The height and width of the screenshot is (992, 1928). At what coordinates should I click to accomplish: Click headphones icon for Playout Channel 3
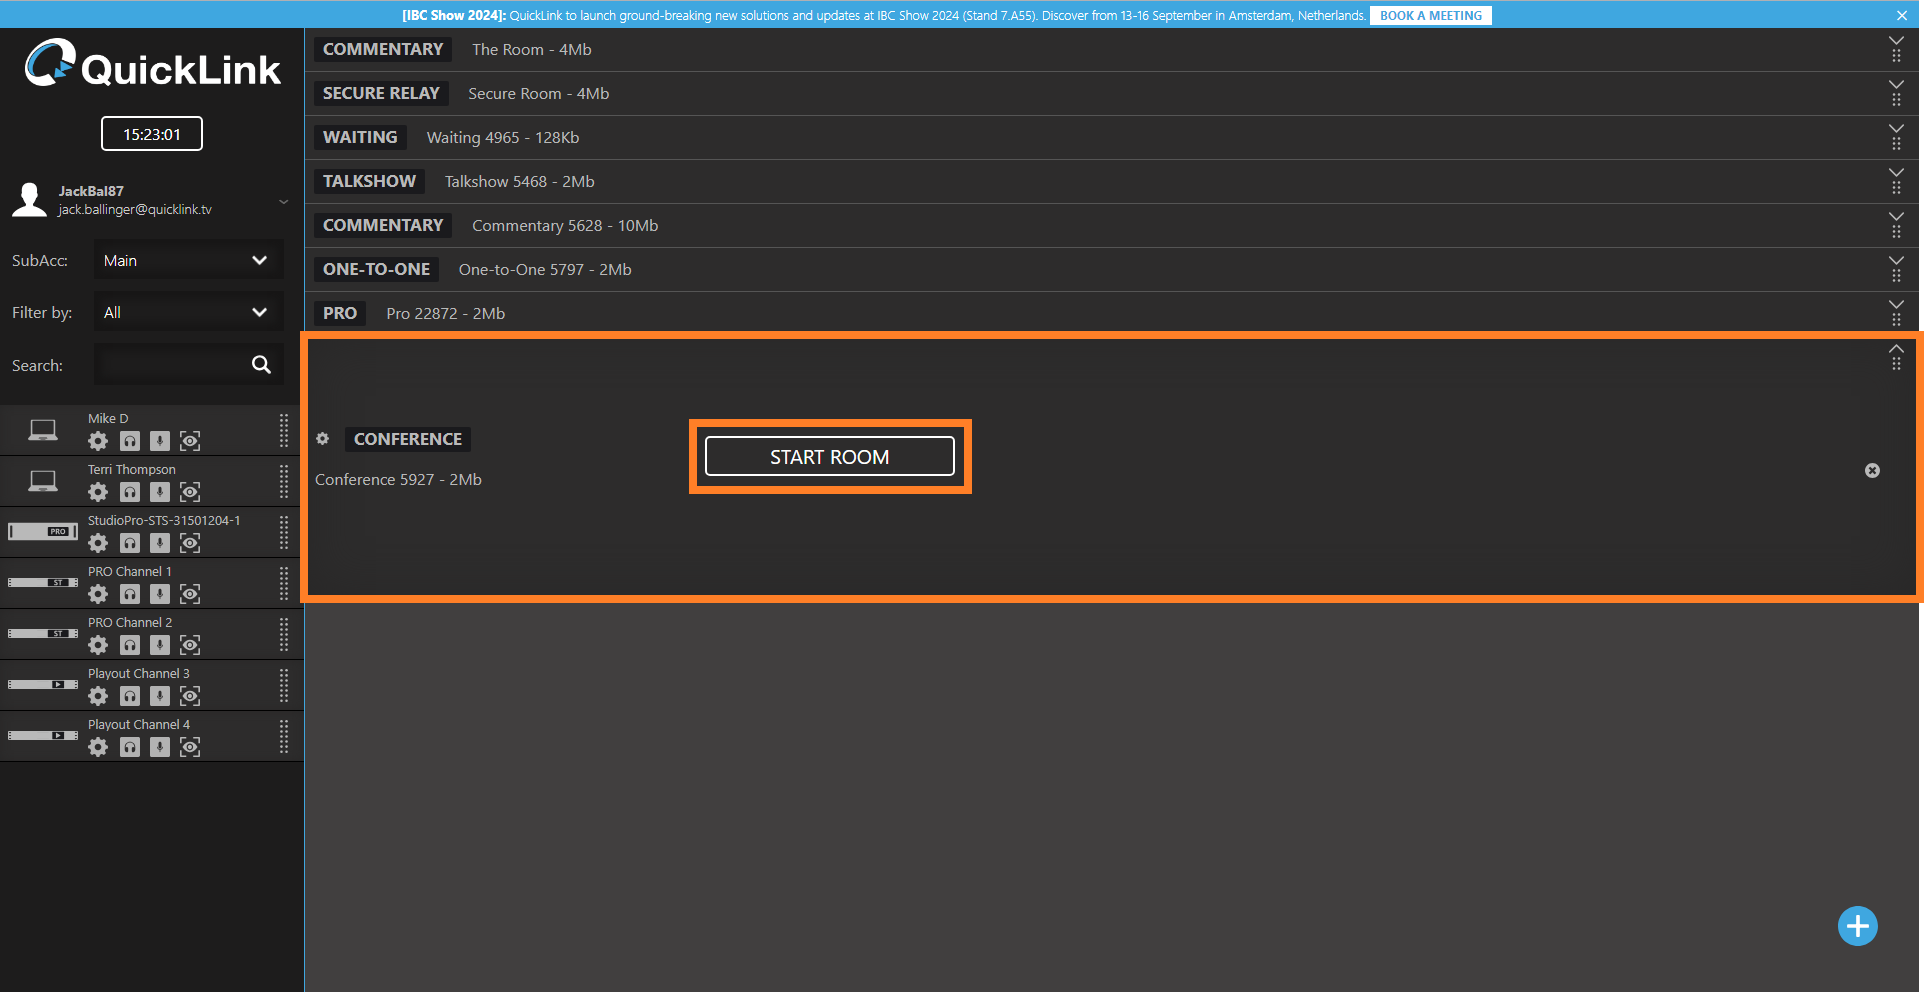point(130,696)
